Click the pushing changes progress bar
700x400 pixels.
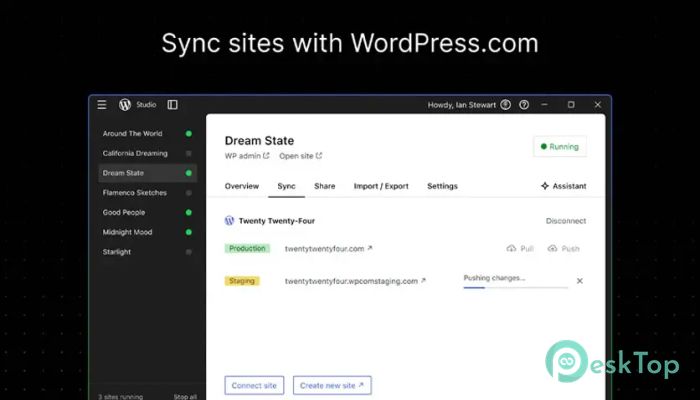[x=516, y=288]
